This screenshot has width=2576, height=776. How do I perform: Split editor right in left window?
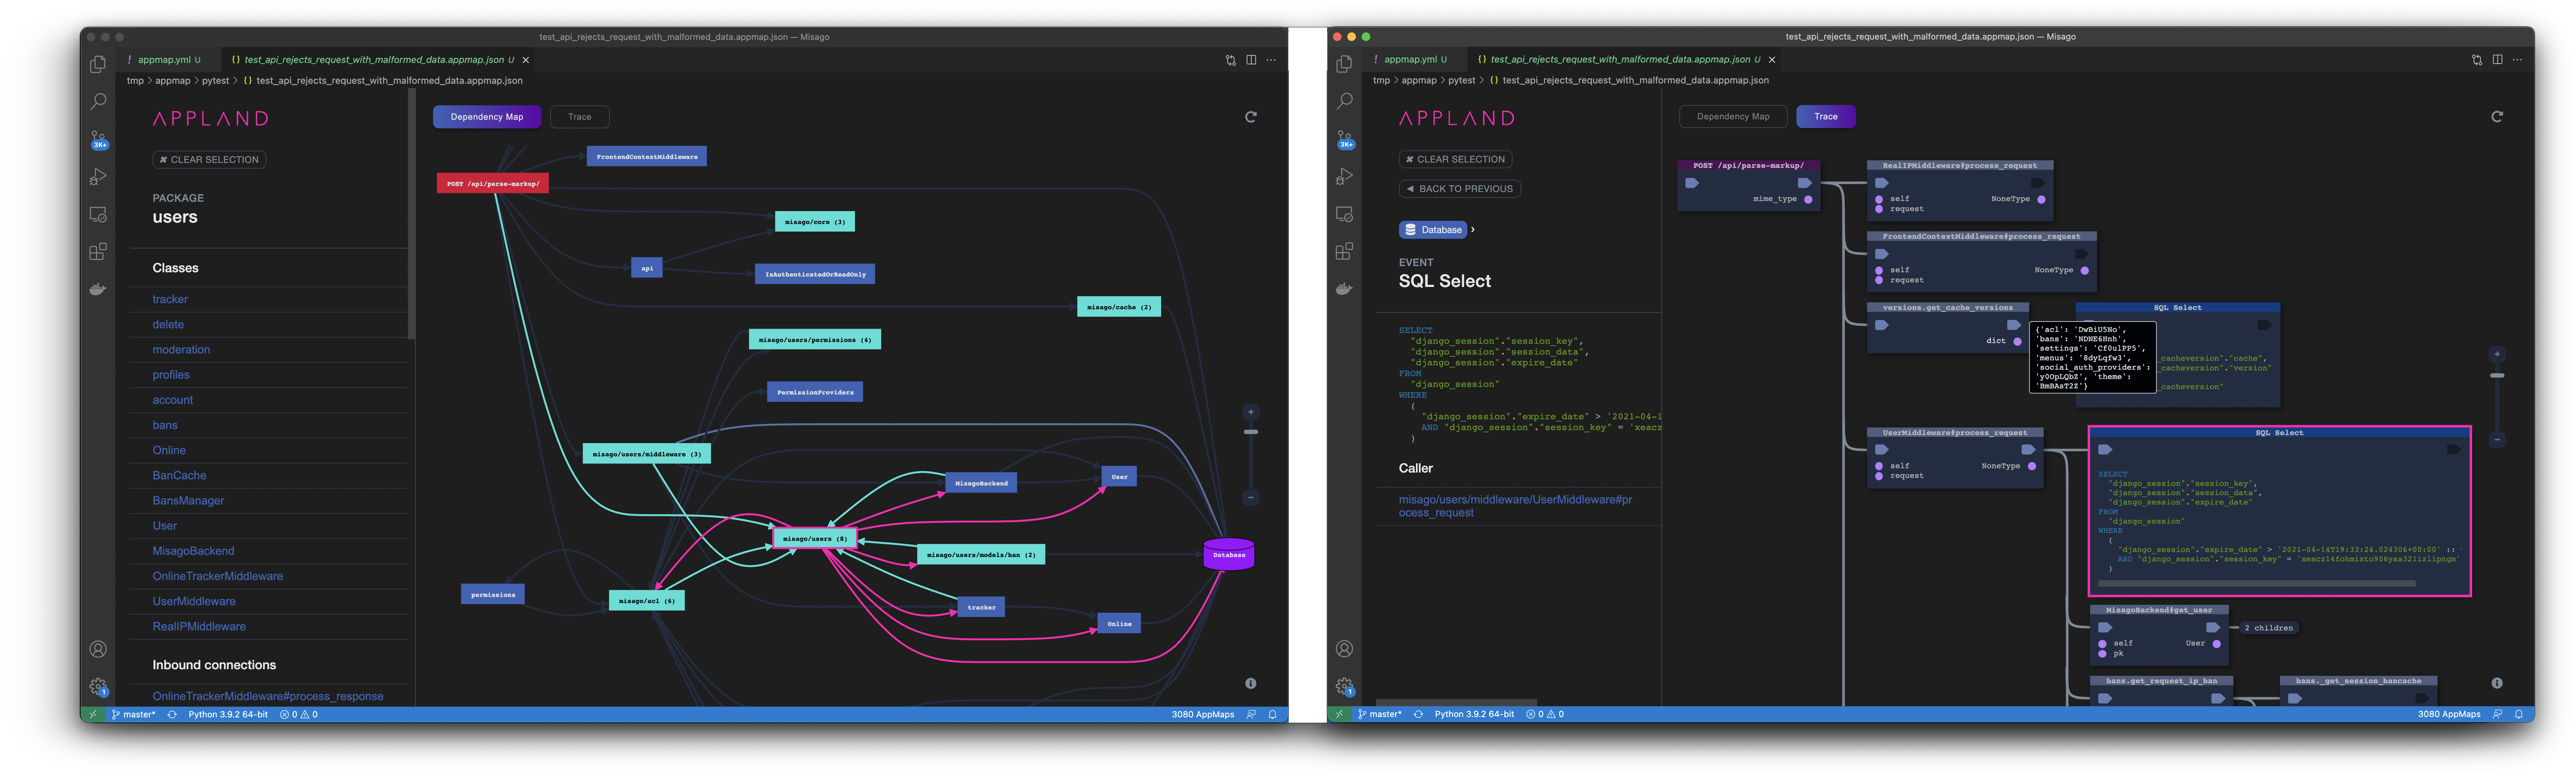point(1251,60)
